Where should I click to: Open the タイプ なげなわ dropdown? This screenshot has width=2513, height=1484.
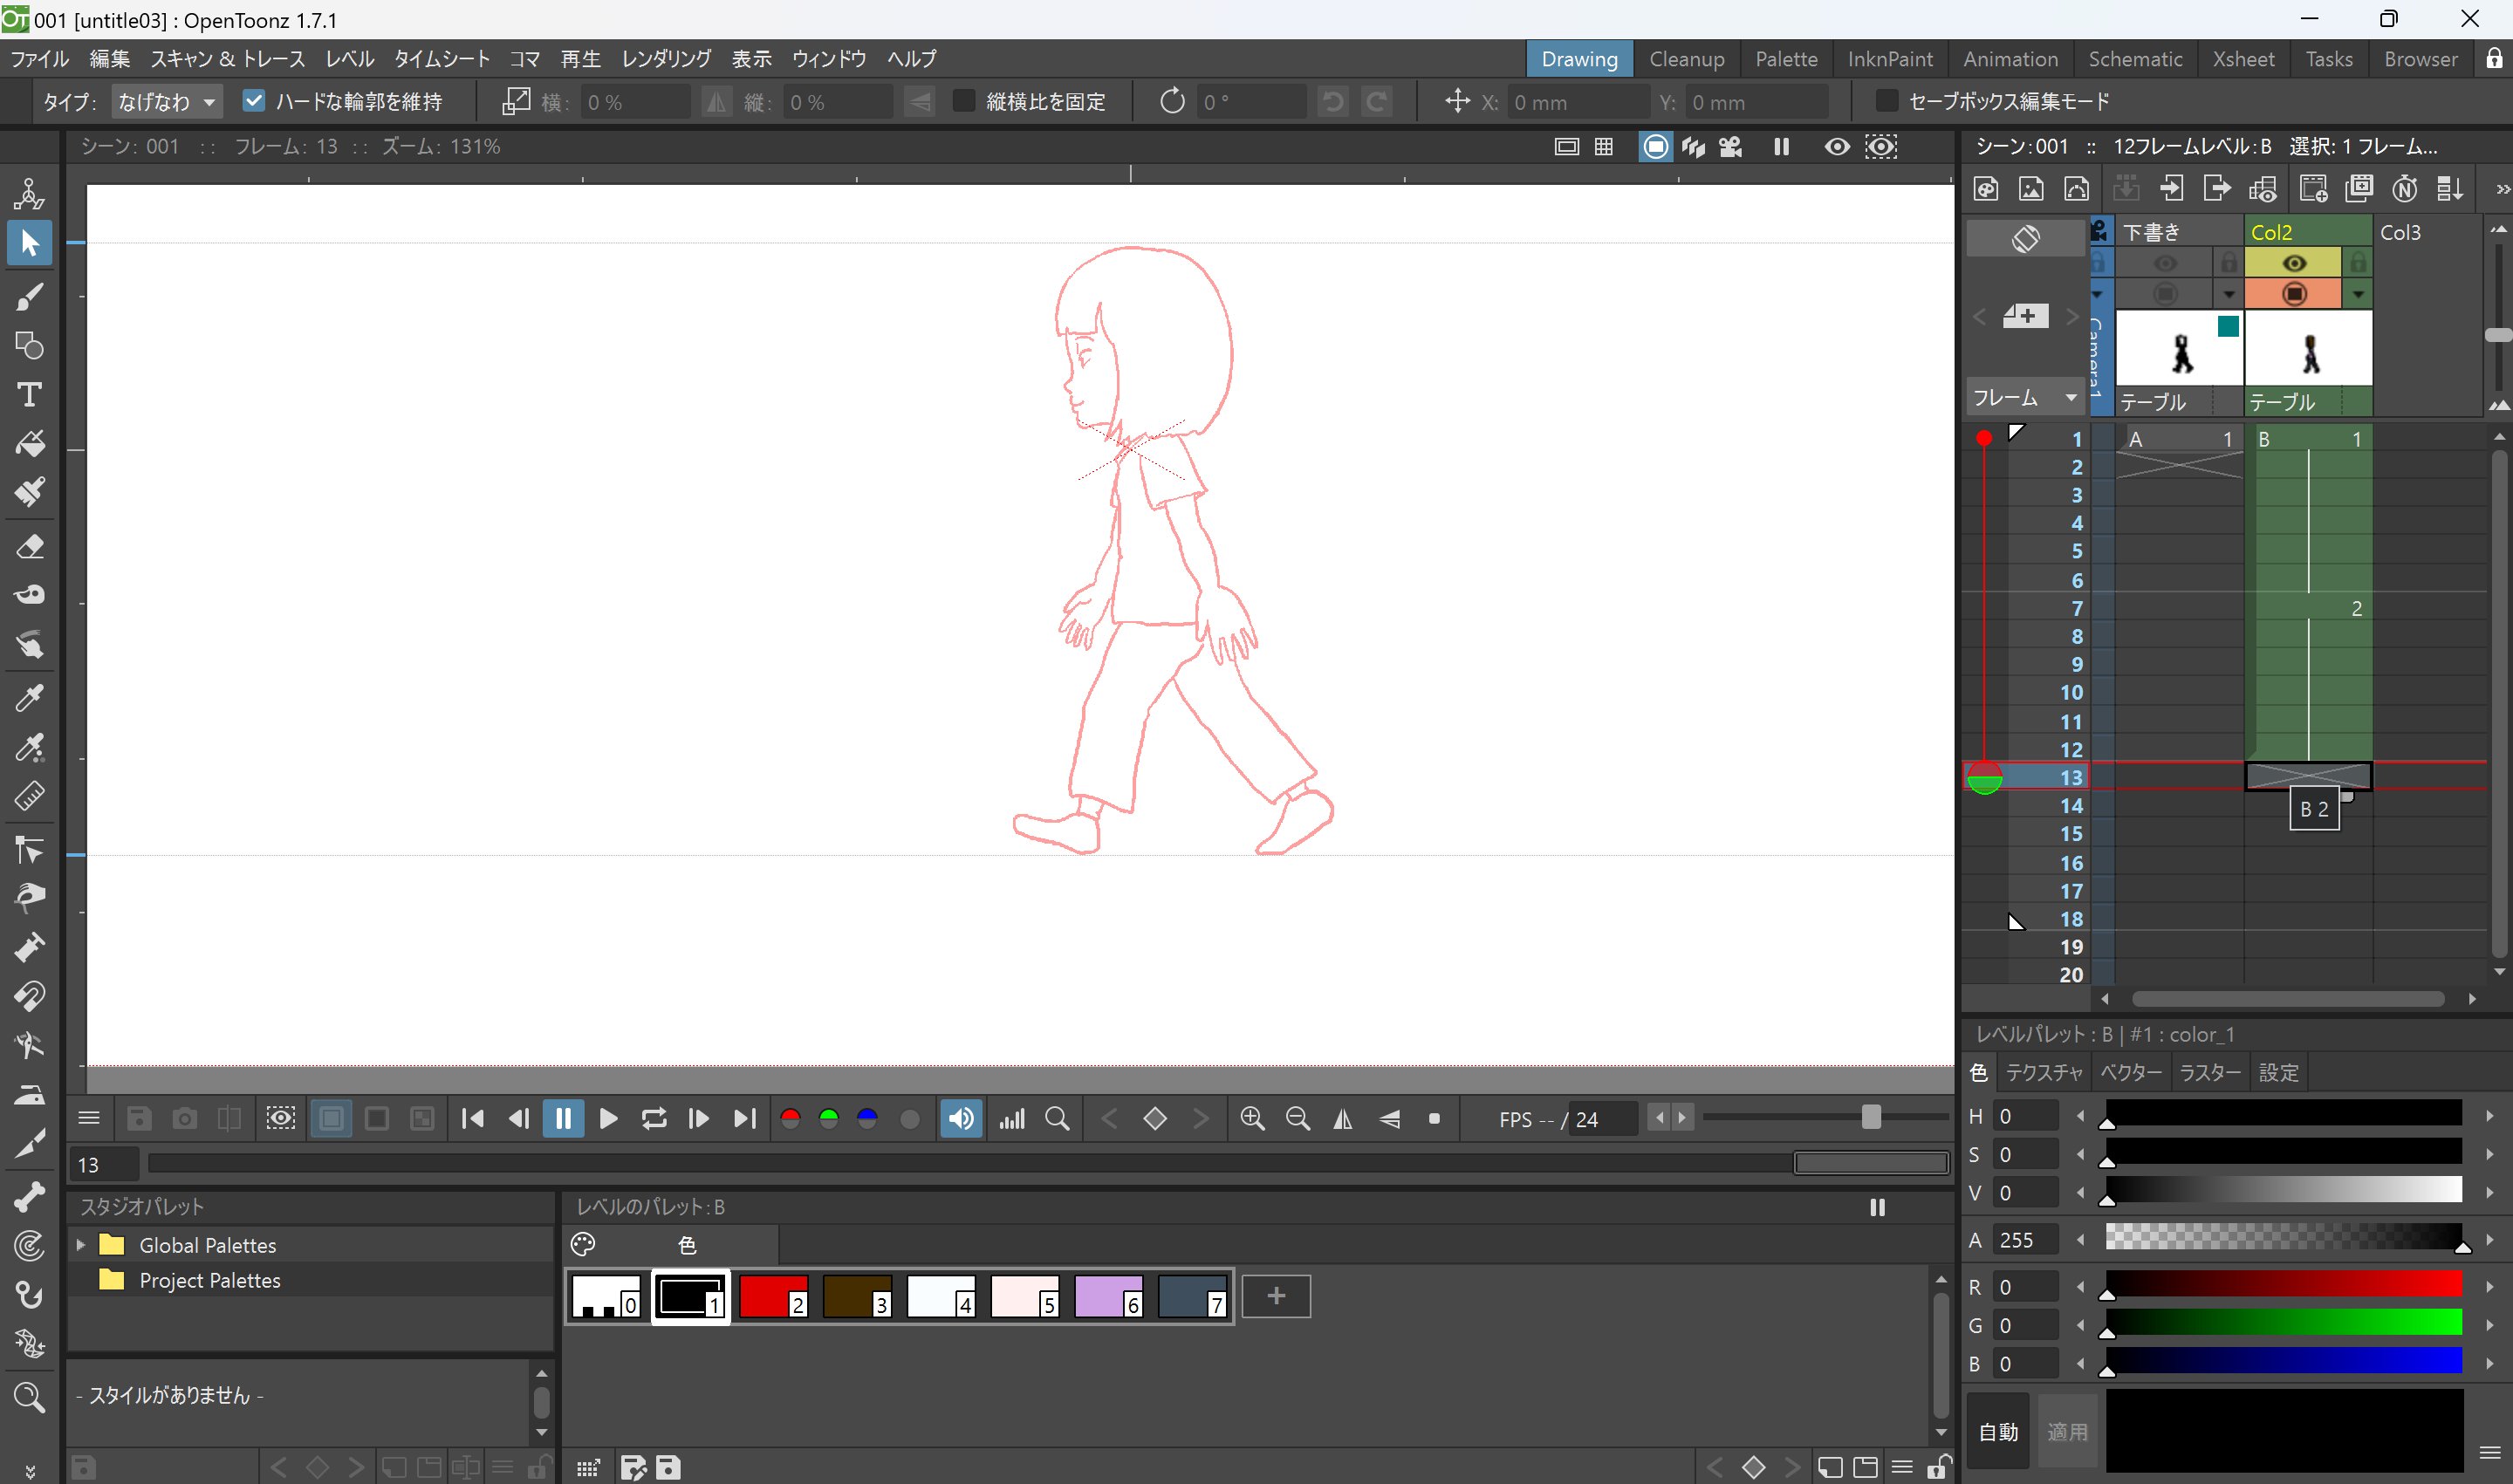coord(167,101)
